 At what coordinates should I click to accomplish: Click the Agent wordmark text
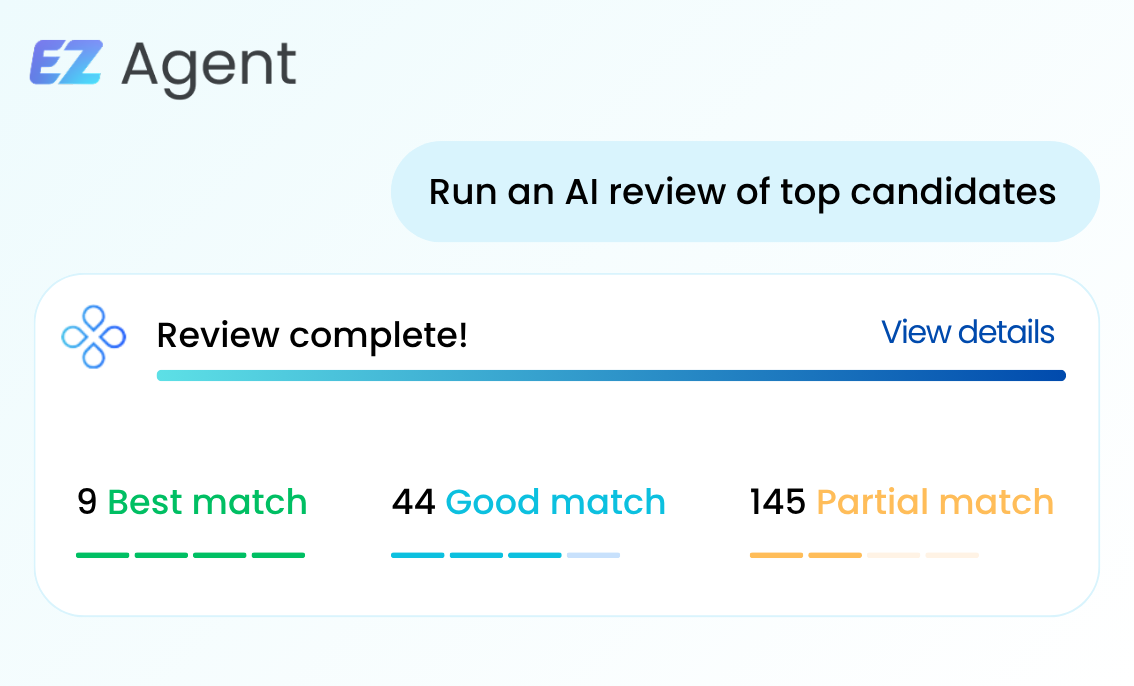click(x=209, y=68)
